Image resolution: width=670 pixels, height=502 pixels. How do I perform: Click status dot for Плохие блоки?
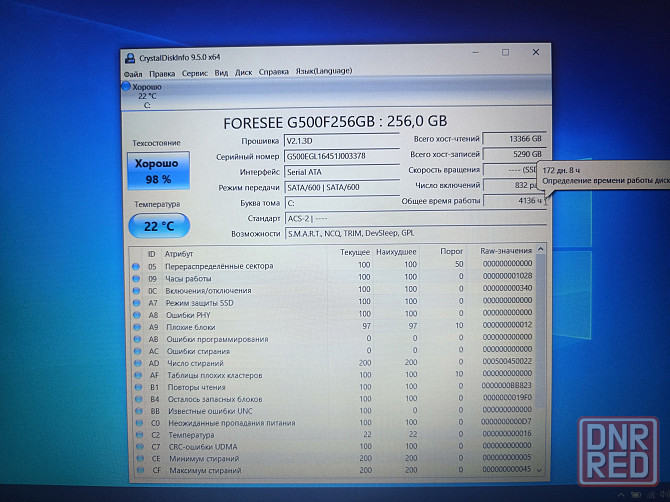pos(137,327)
